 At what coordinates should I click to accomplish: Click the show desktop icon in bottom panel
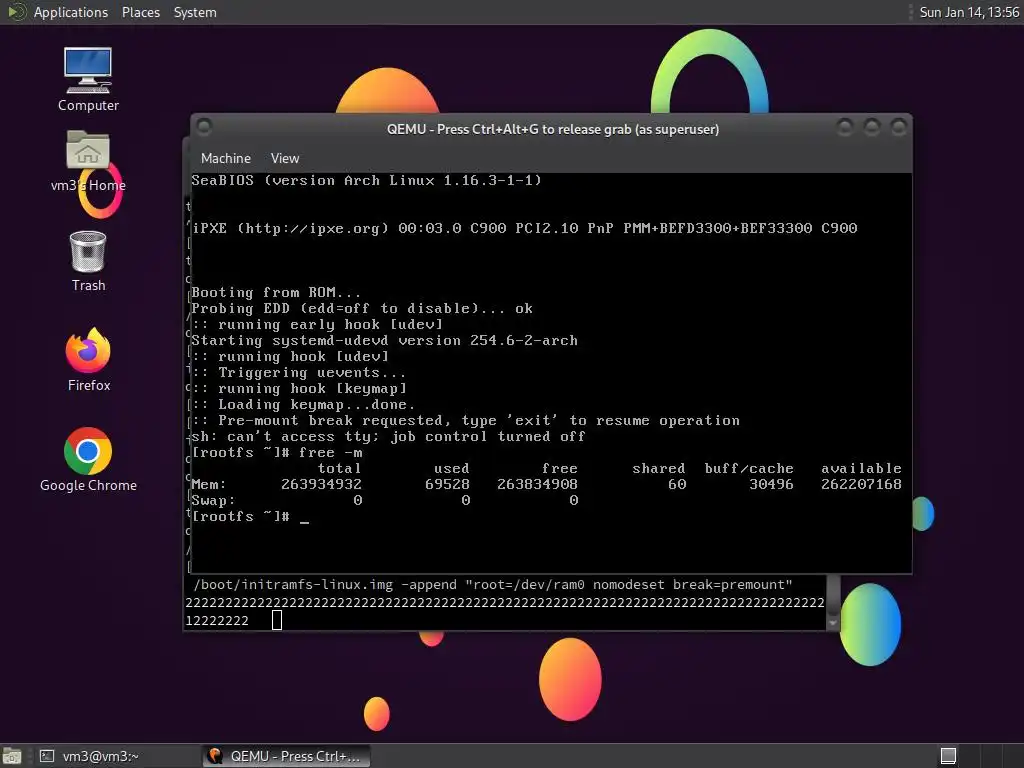(12, 756)
